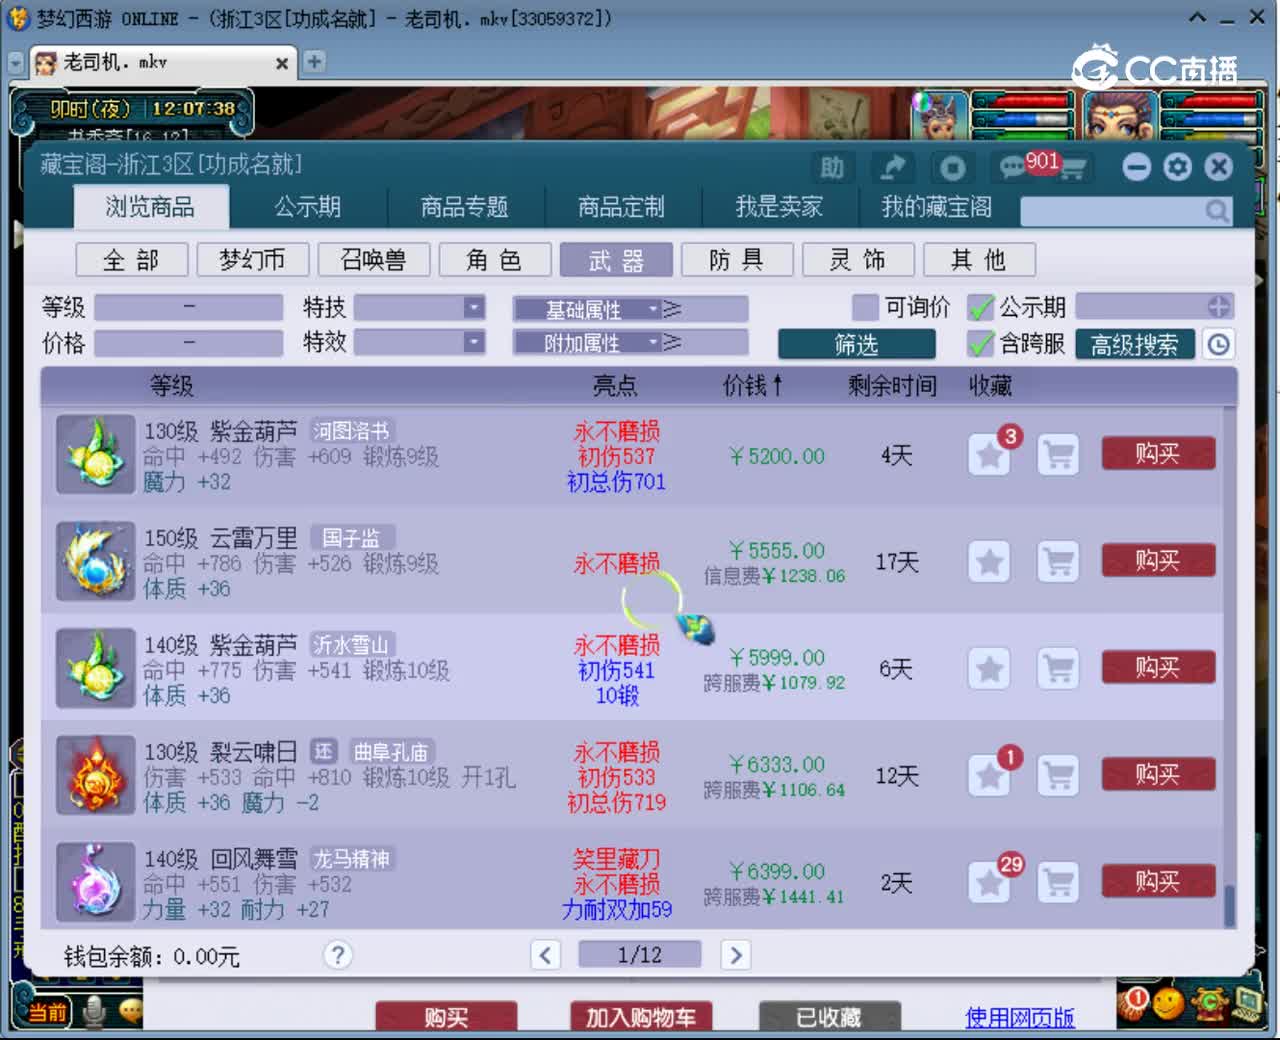Screen dimensions: 1280x1040
Task: Open the treasure pavilion settings gear
Action: (x=1178, y=167)
